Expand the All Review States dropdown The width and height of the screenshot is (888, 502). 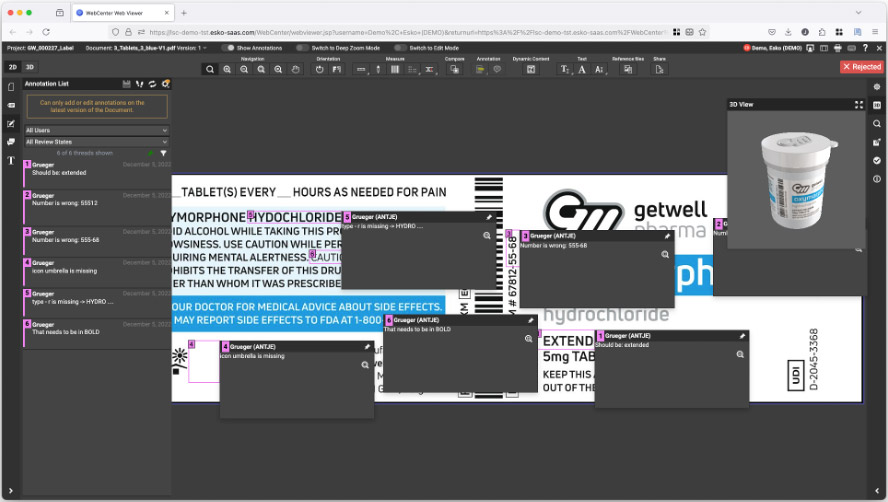(x=96, y=142)
